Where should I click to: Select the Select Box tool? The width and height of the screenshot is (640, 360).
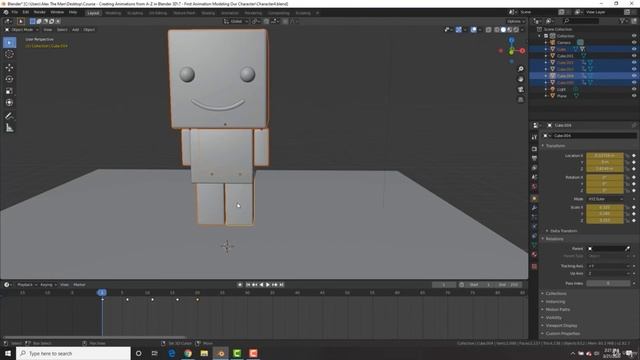[9, 42]
